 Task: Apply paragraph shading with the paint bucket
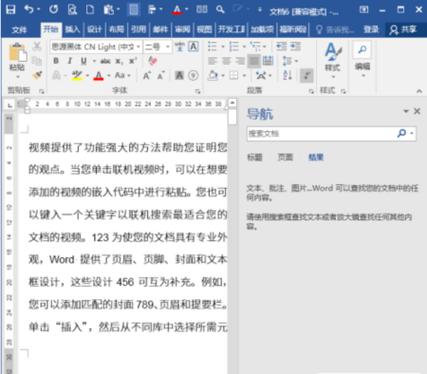213,76
